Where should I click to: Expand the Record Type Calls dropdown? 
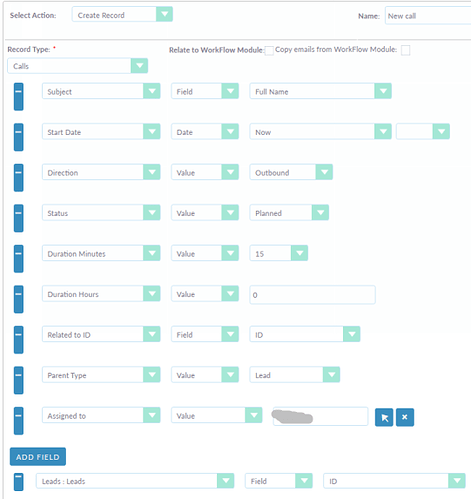(x=77, y=66)
